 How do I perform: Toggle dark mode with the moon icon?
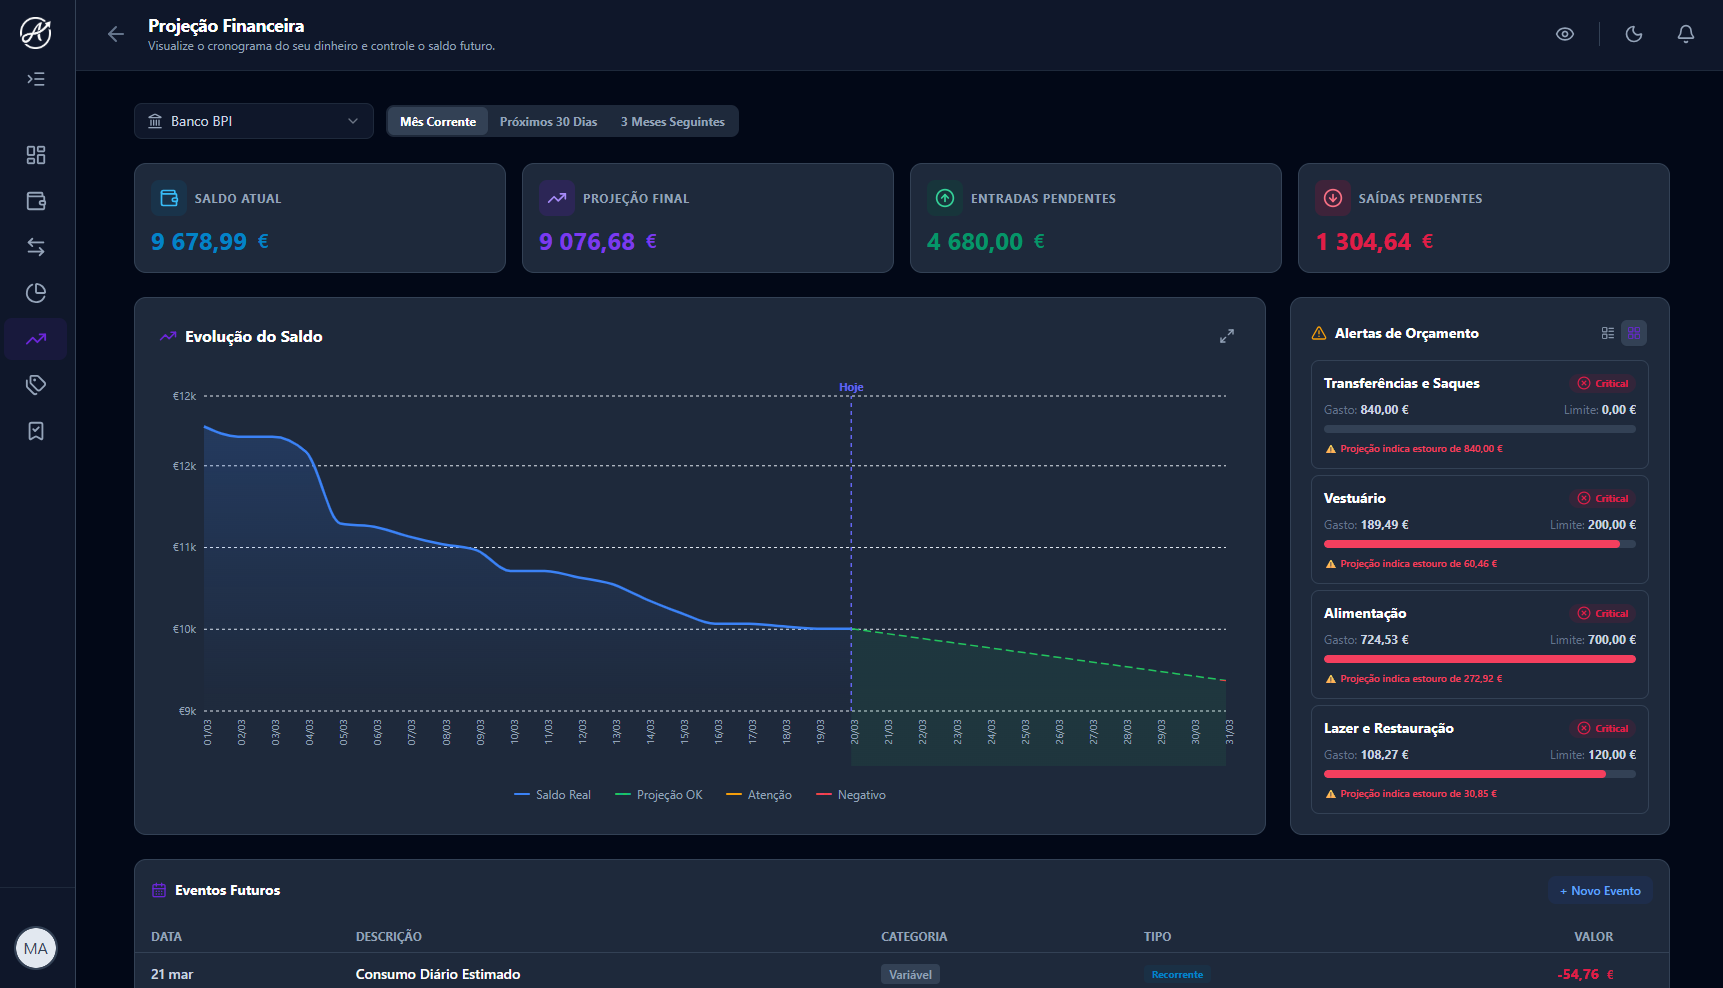[x=1634, y=33]
